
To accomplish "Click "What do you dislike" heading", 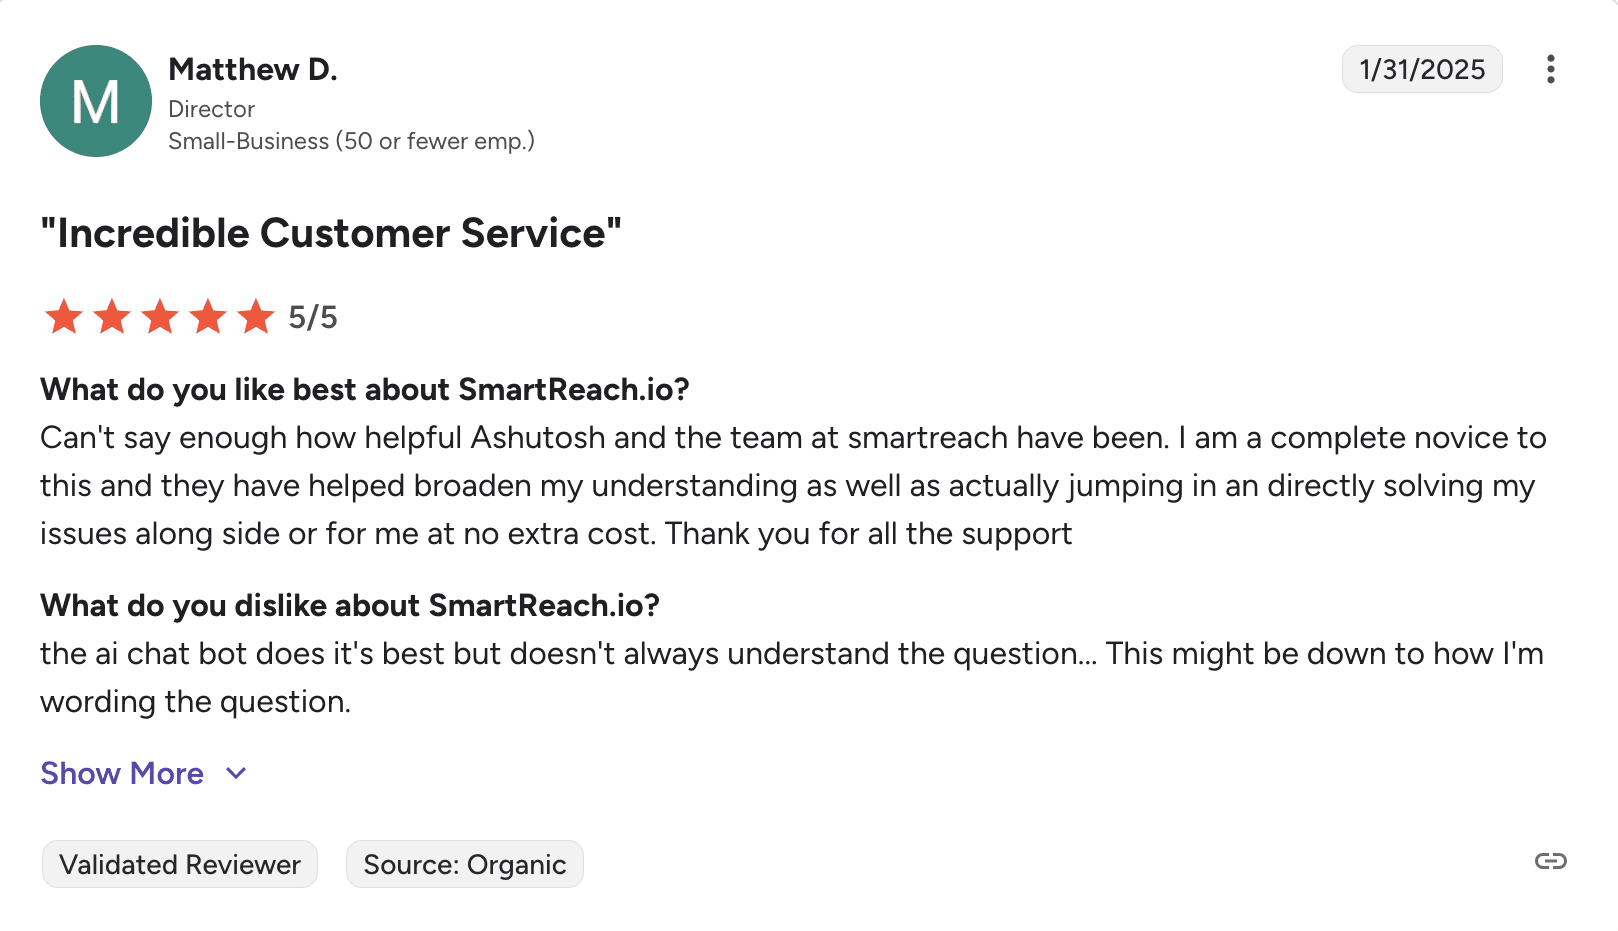I will [x=350, y=605].
